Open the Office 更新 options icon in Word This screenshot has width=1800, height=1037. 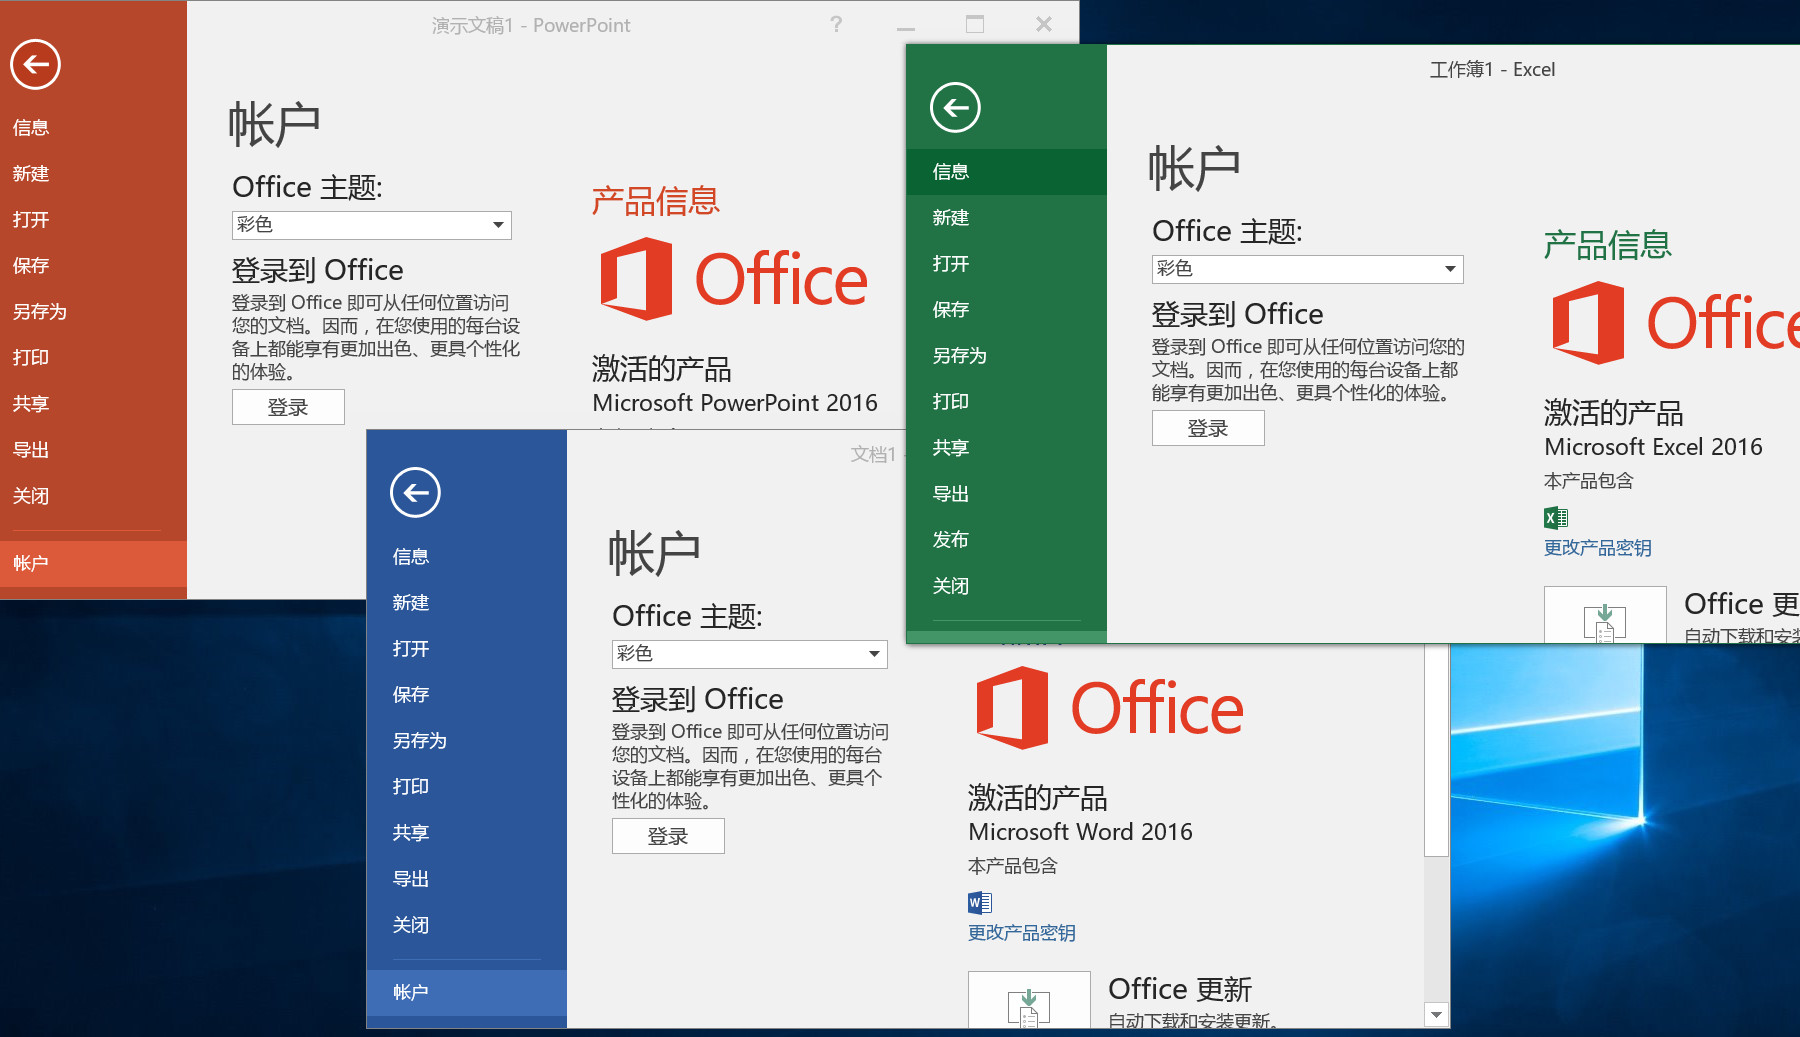point(1029,1000)
